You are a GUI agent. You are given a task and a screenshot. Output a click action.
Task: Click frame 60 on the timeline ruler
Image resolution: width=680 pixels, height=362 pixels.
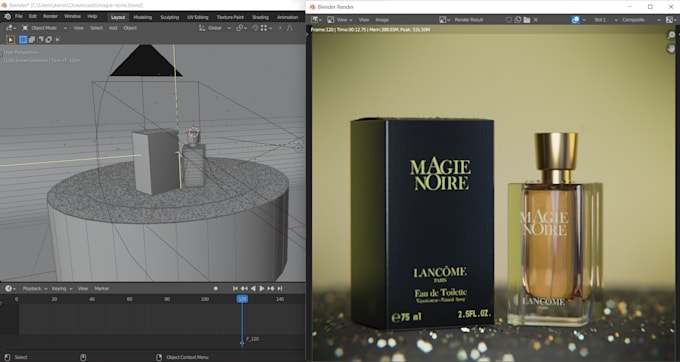click(129, 299)
